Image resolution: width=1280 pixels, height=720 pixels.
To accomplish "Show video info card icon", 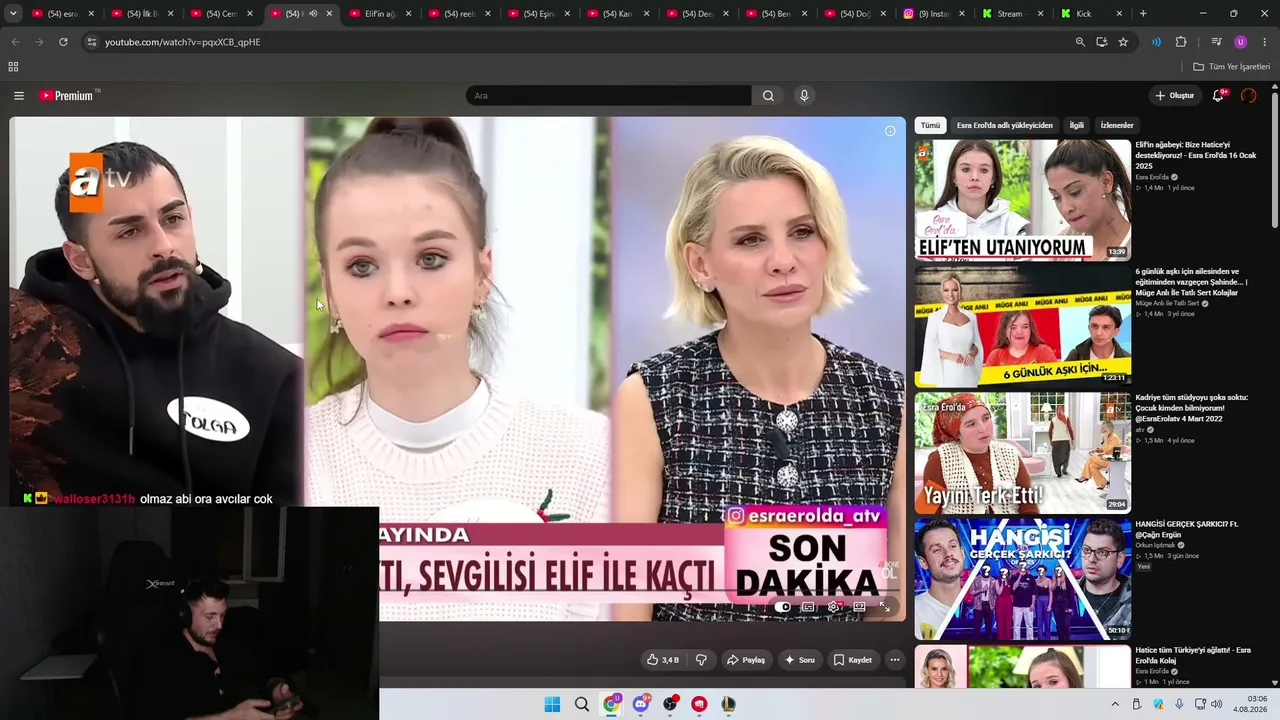I will (890, 131).
